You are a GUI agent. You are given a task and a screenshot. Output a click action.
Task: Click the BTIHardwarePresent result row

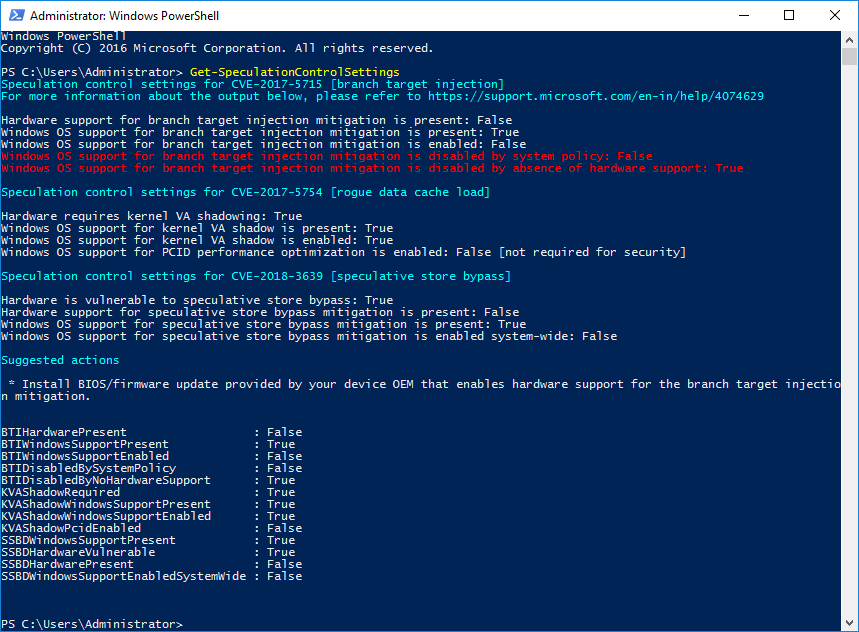[151, 432]
